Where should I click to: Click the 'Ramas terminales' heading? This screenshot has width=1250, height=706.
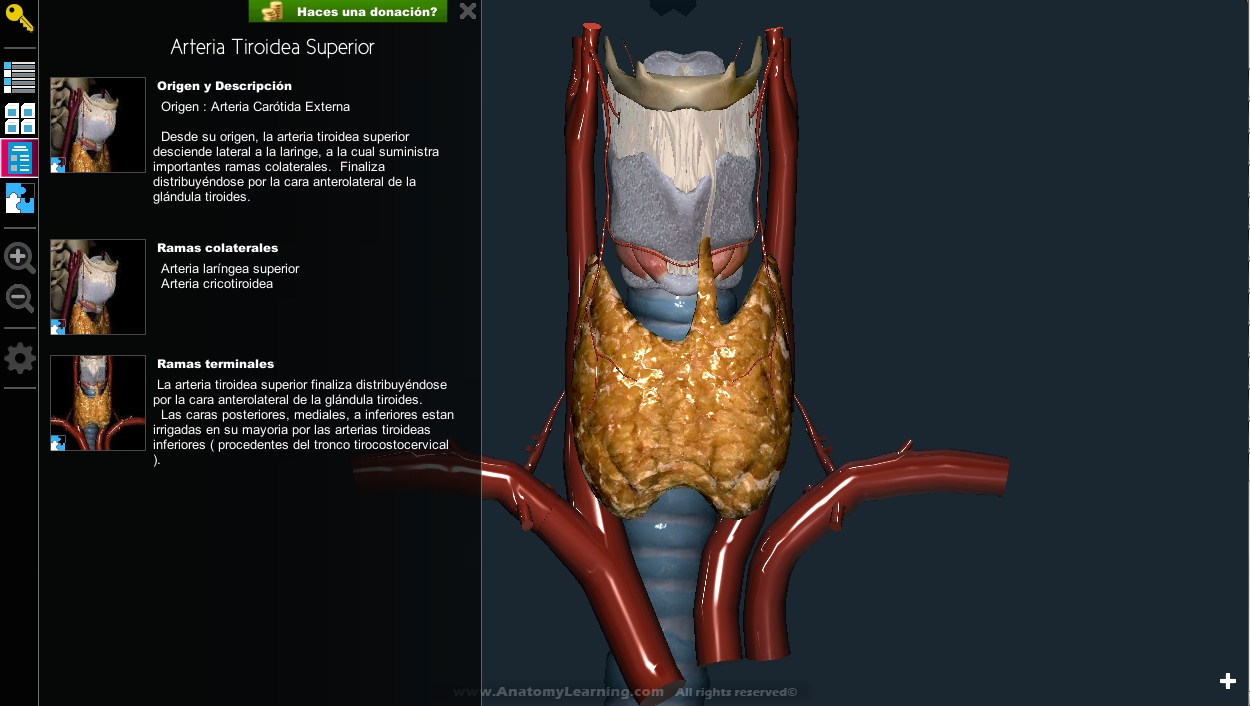pos(215,364)
